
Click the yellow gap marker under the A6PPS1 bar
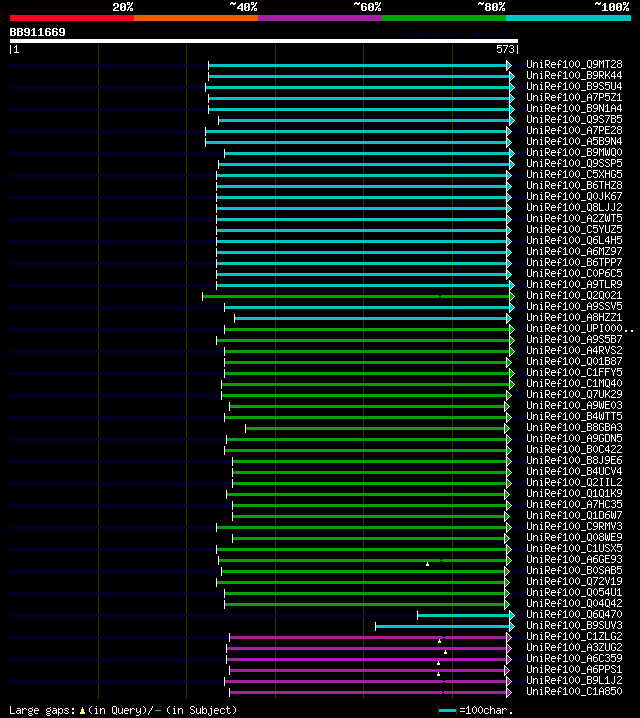(x=439, y=674)
